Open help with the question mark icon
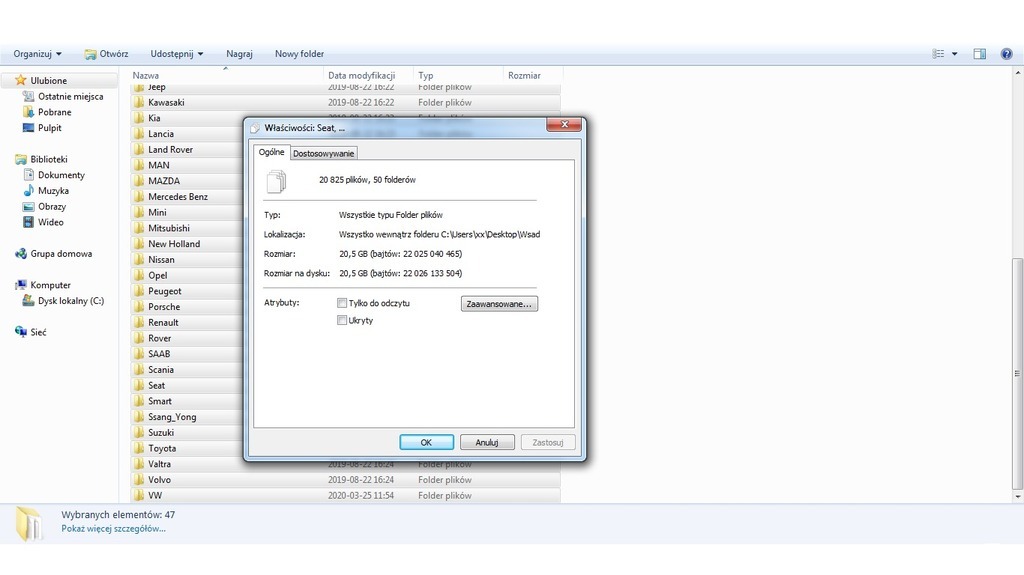The width and height of the screenshot is (1024, 575). (1006, 54)
